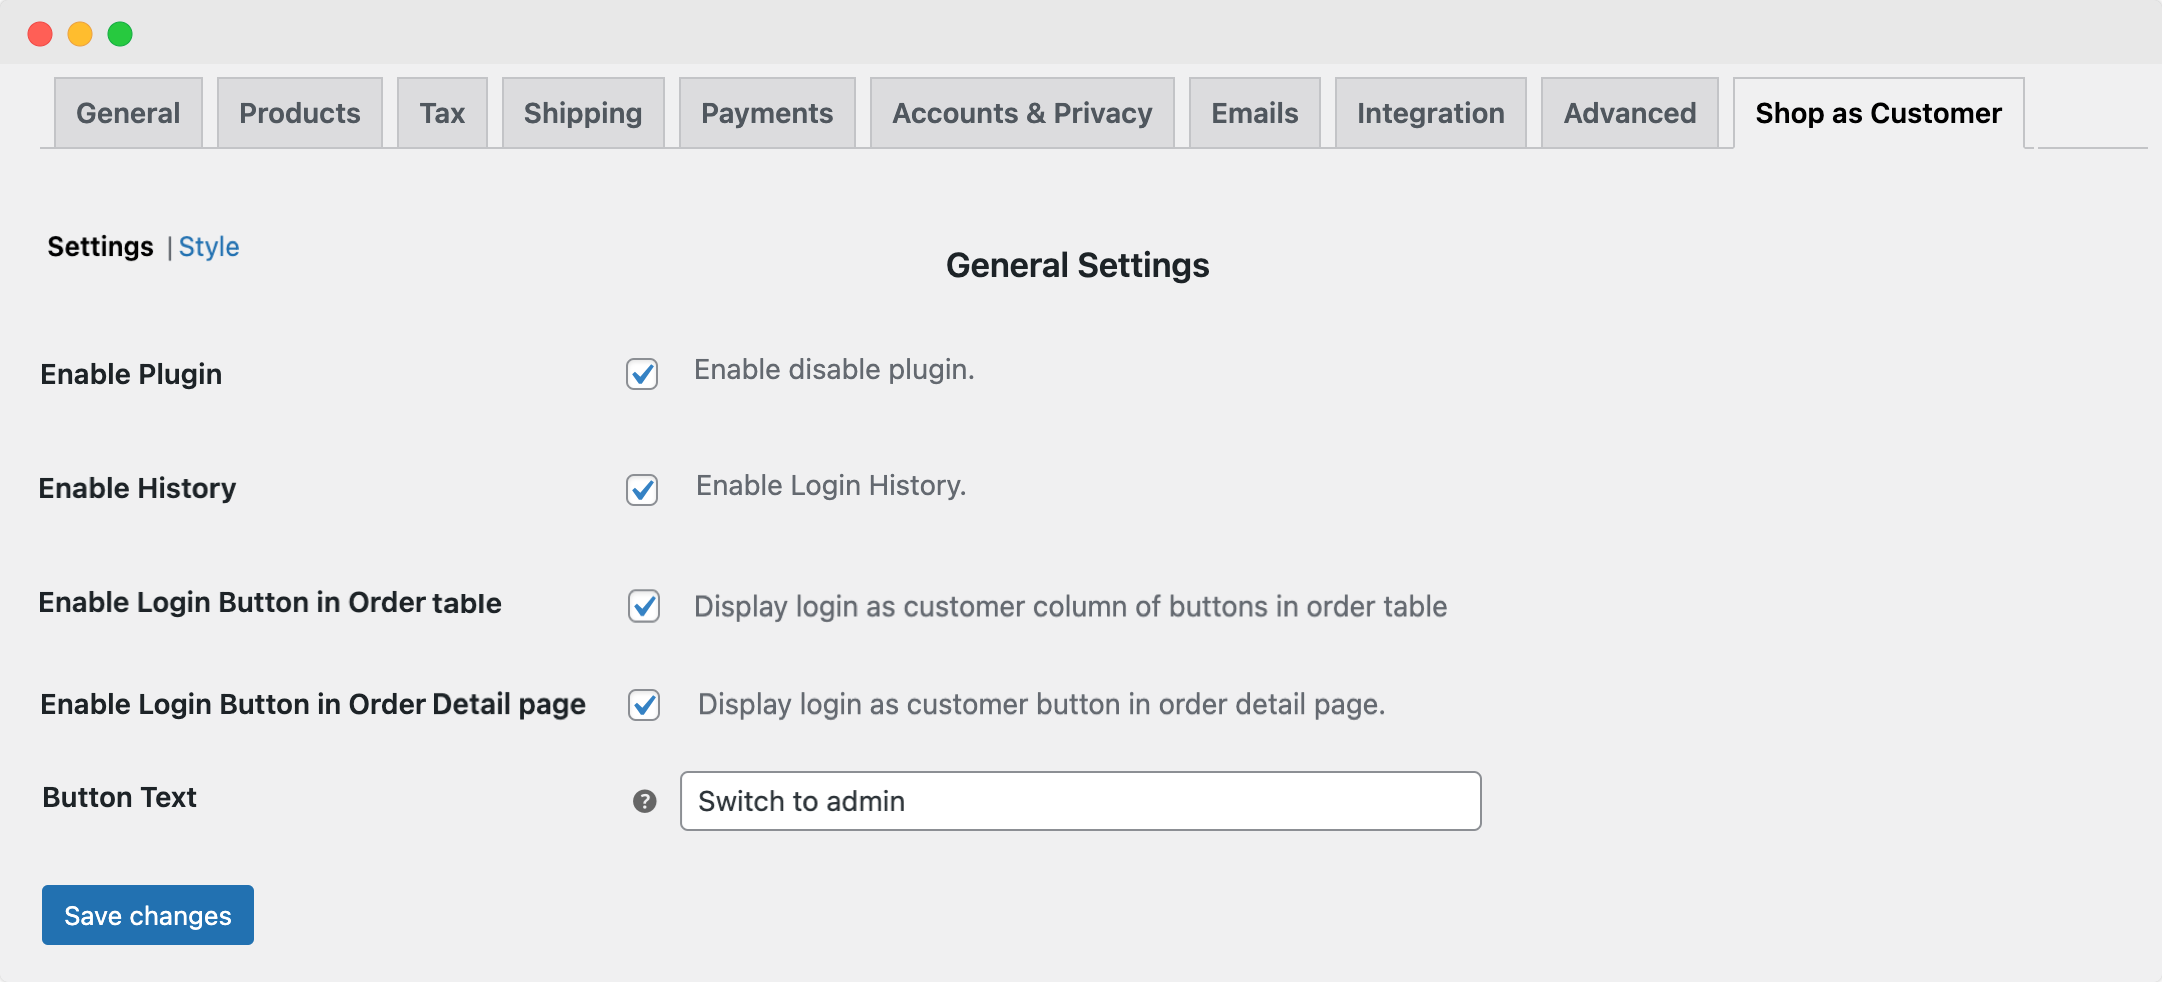Switch to the Shipping tab
Image resolution: width=2162 pixels, height=982 pixels.
(582, 112)
